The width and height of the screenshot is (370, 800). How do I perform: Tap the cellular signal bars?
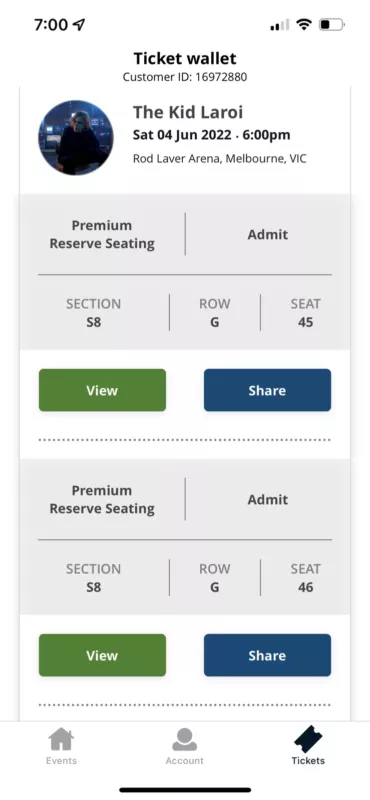pyautogui.click(x=280, y=24)
